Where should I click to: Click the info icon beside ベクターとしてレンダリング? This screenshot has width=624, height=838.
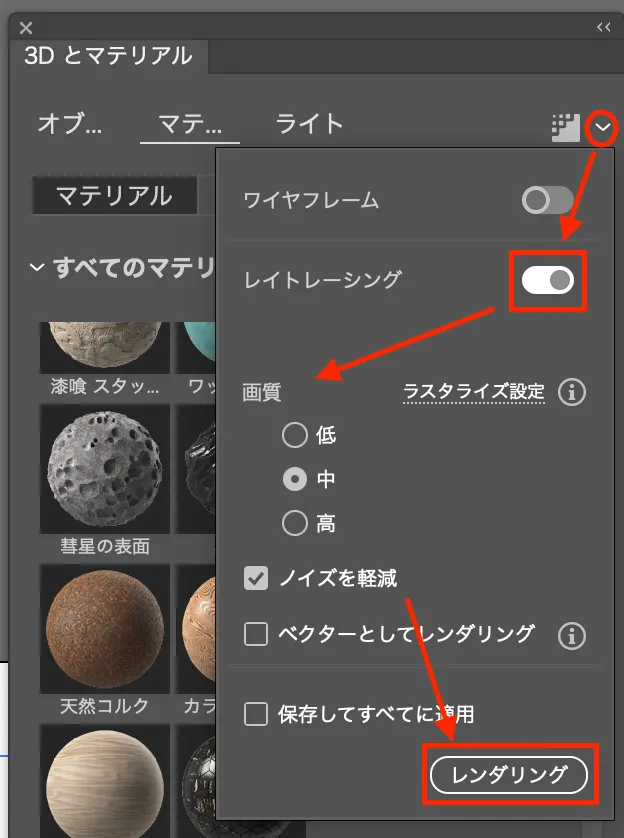pyautogui.click(x=572, y=636)
